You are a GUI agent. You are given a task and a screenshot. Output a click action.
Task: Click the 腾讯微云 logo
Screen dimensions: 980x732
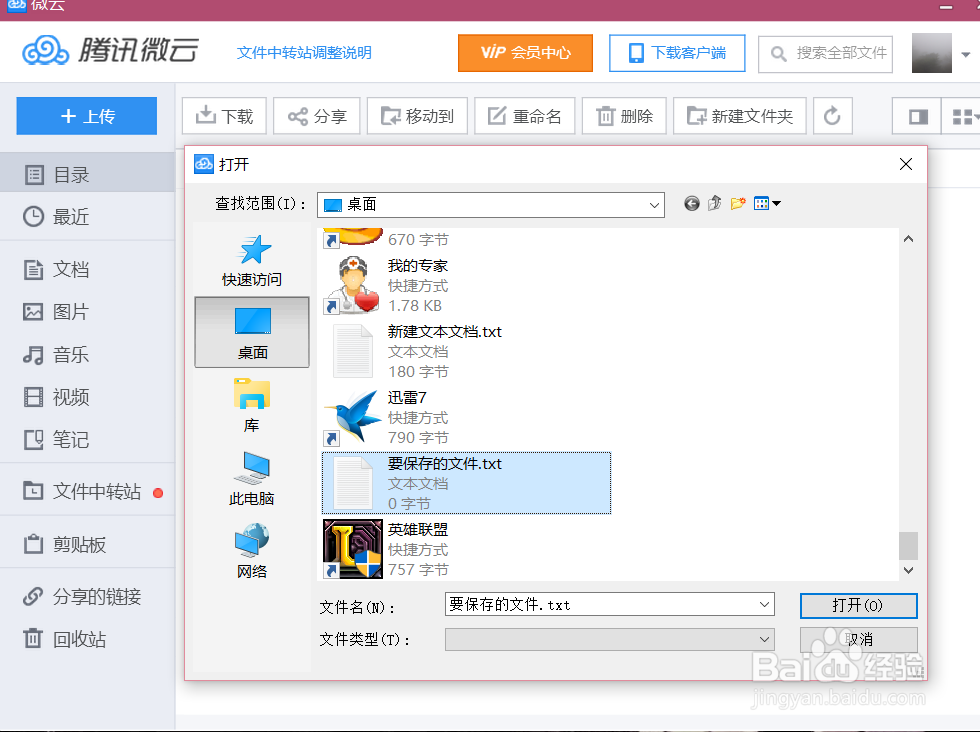click(x=111, y=50)
